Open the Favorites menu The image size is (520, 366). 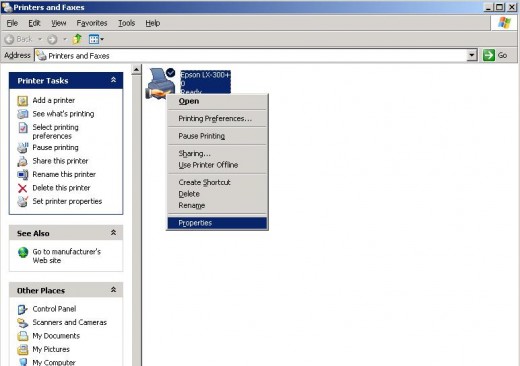[x=92, y=23]
